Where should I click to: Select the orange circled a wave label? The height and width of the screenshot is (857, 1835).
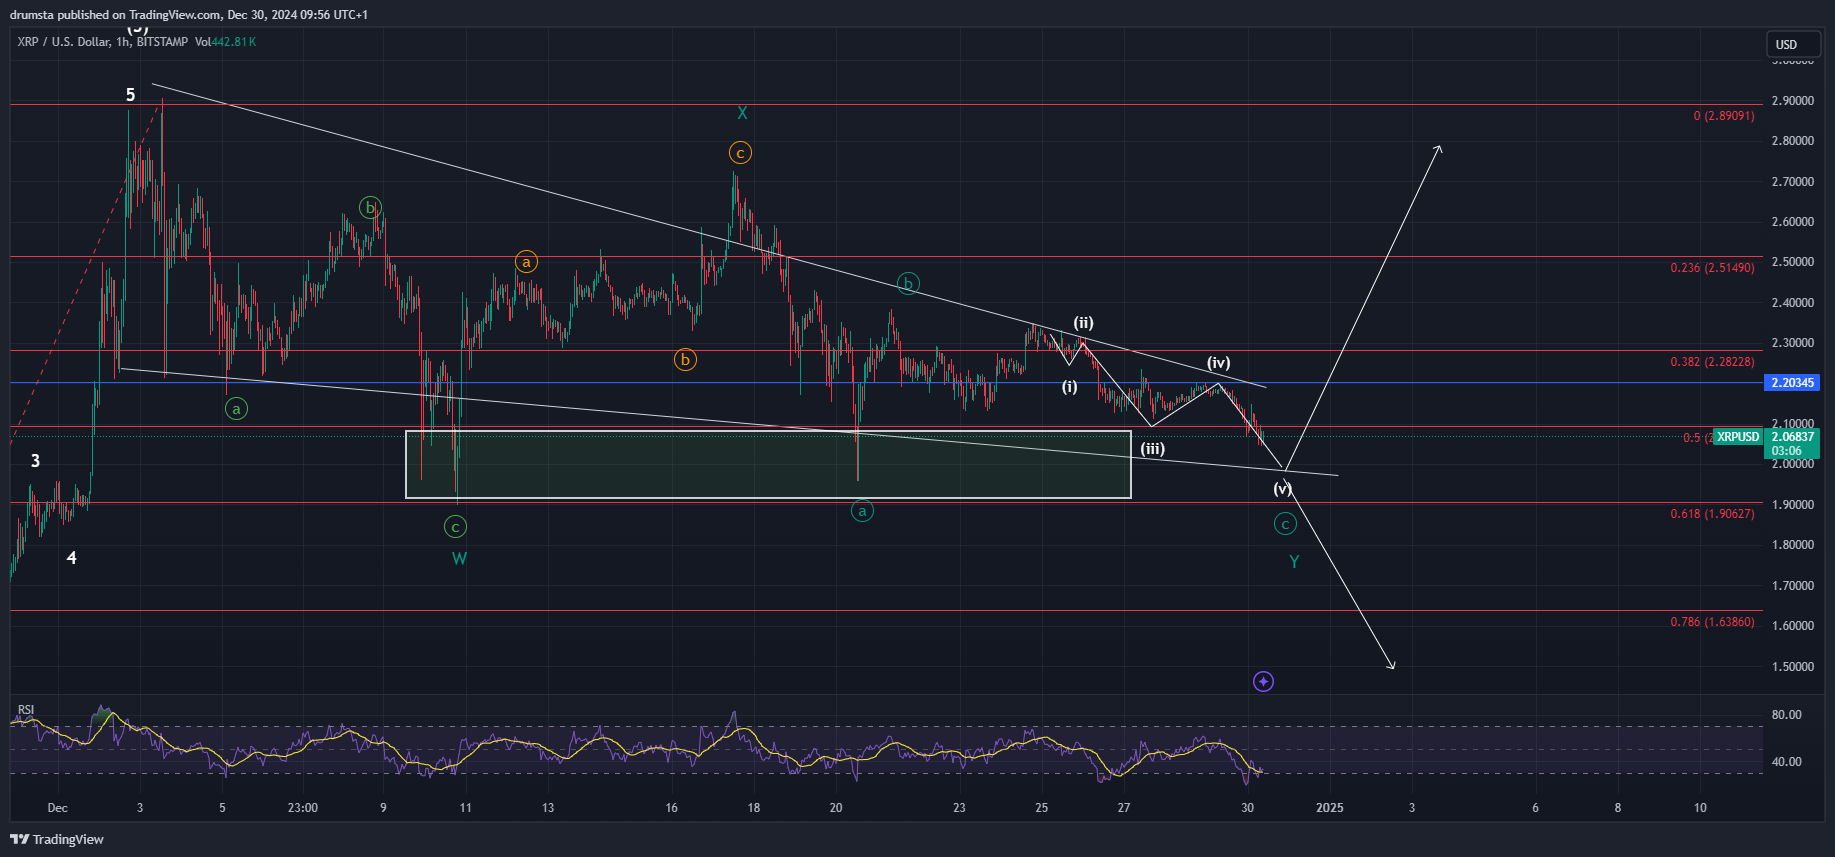(526, 262)
